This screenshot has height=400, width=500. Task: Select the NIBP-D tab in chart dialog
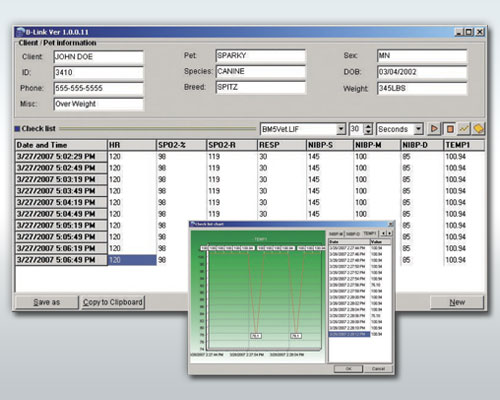tap(353, 234)
